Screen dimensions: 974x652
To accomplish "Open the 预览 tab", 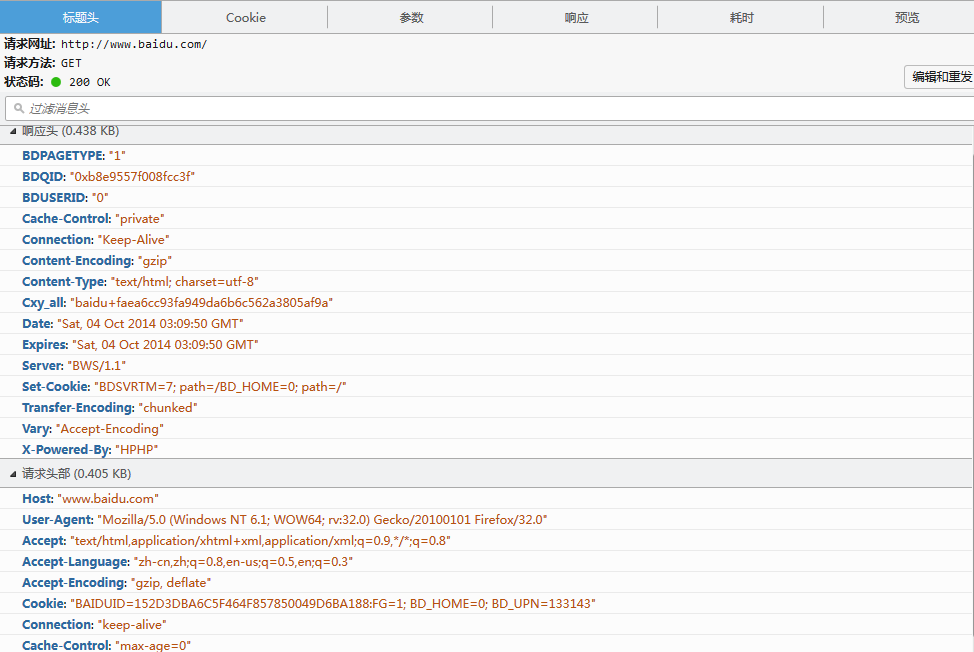I will (x=906, y=17).
